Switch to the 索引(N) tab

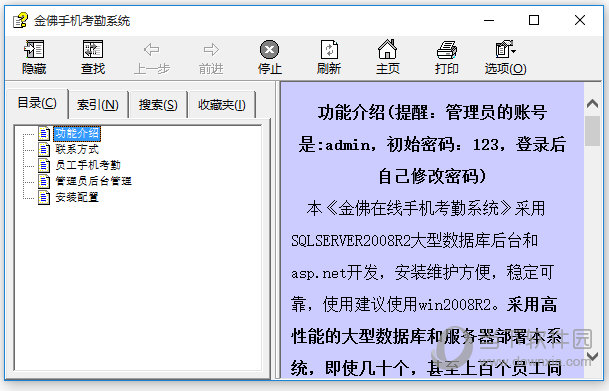[x=98, y=105]
